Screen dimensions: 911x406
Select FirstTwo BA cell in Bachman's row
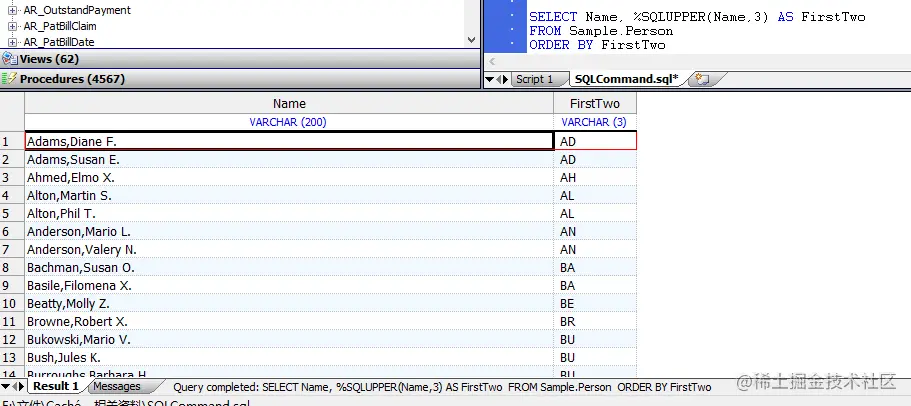pos(596,268)
